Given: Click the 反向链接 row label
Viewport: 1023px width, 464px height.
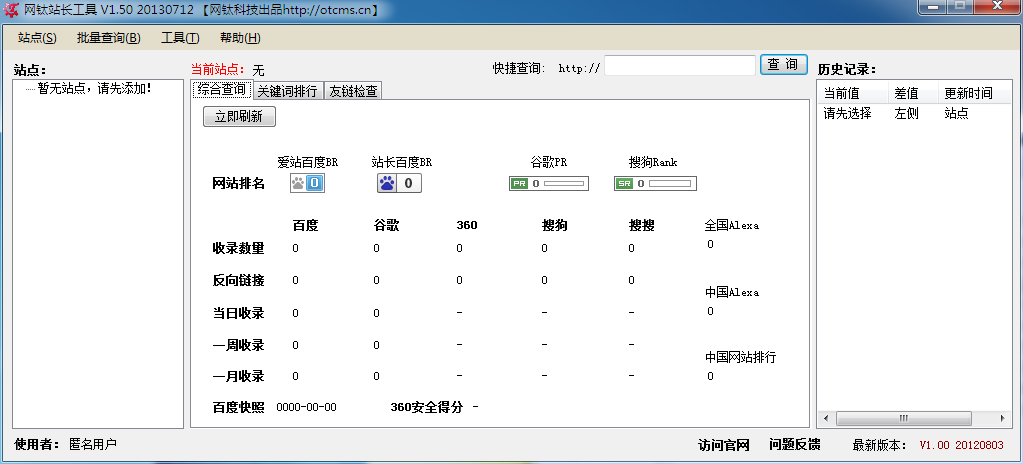Looking at the screenshot, I should pos(238,281).
